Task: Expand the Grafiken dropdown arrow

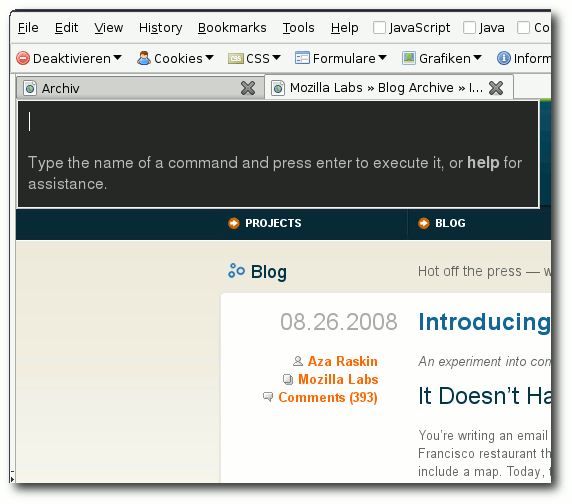Action: pyautogui.click(x=478, y=58)
